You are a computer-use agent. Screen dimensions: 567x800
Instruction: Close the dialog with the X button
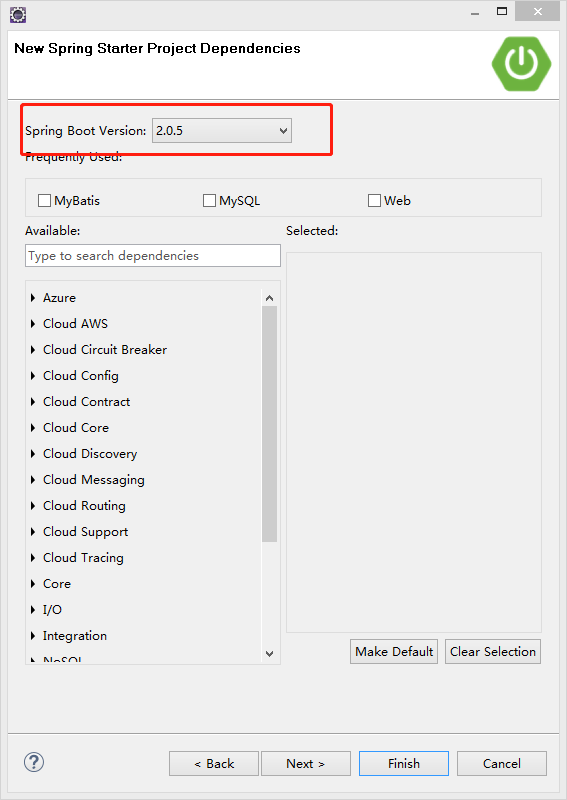pos(537,12)
